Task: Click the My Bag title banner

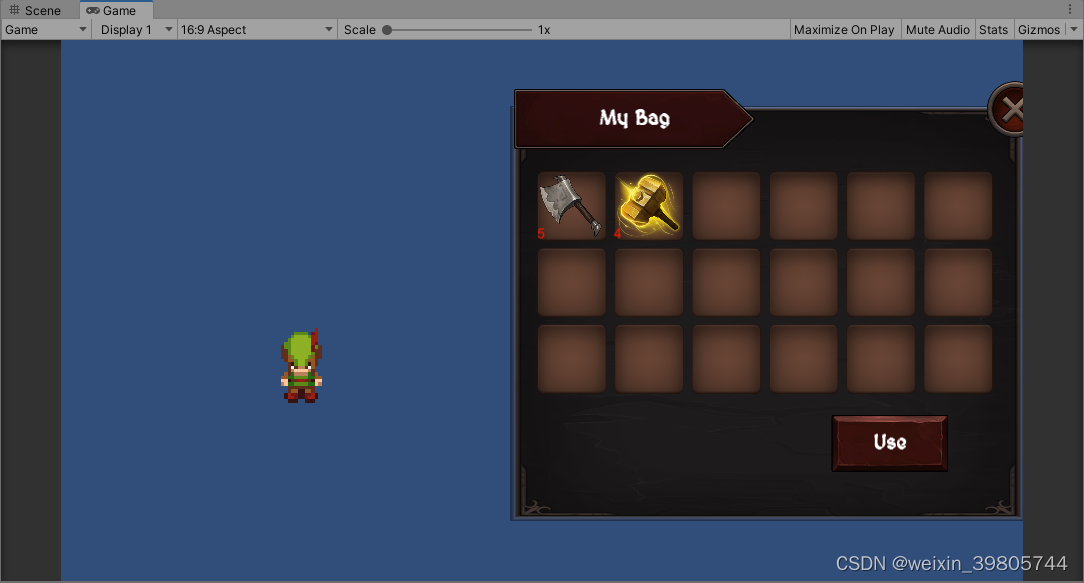Action: coord(633,118)
